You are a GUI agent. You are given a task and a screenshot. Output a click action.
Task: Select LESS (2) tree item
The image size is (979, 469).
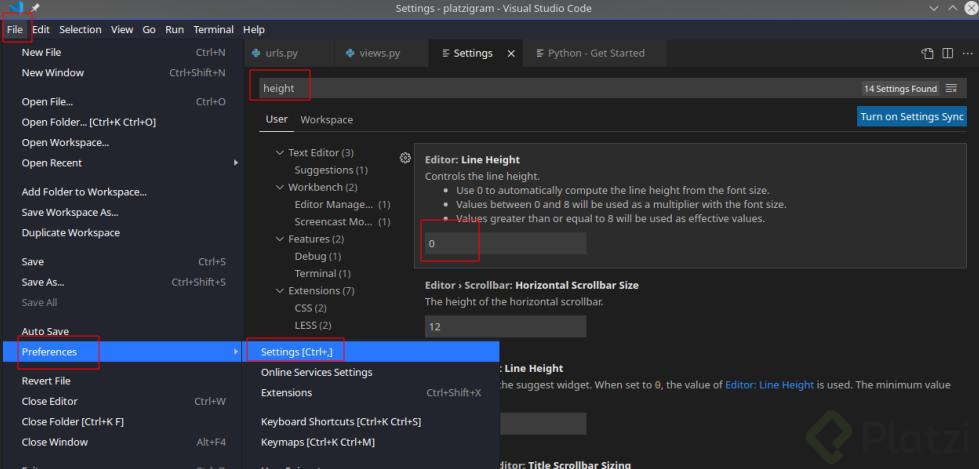pos(313,325)
